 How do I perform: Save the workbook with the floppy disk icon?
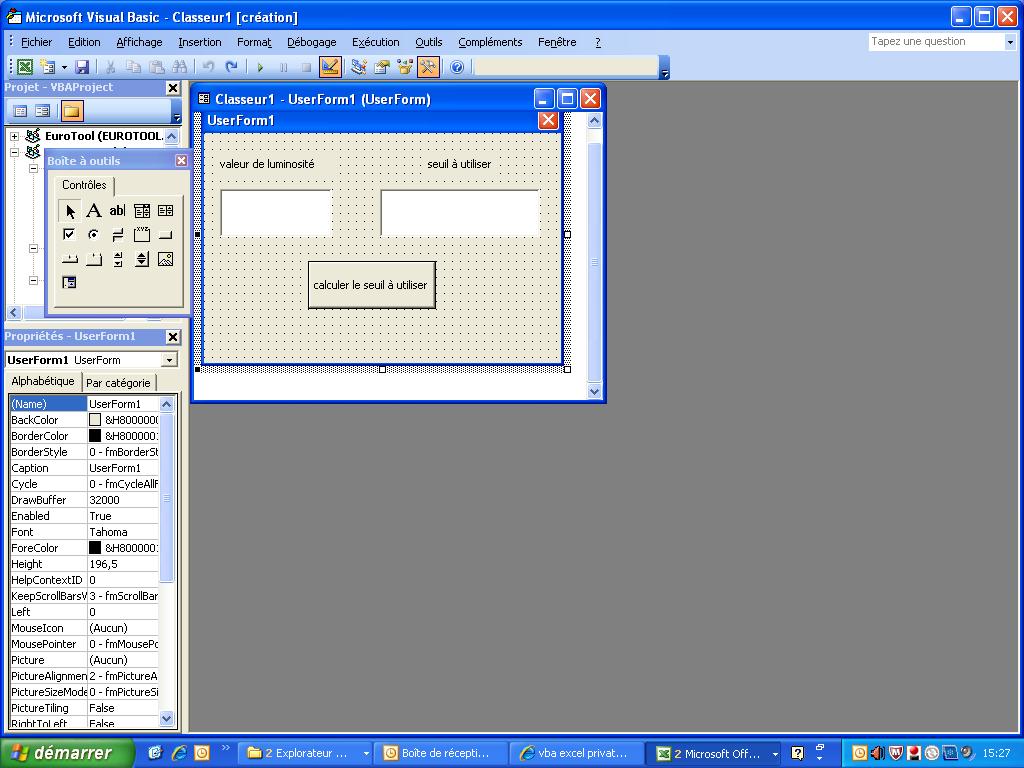[x=82, y=67]
